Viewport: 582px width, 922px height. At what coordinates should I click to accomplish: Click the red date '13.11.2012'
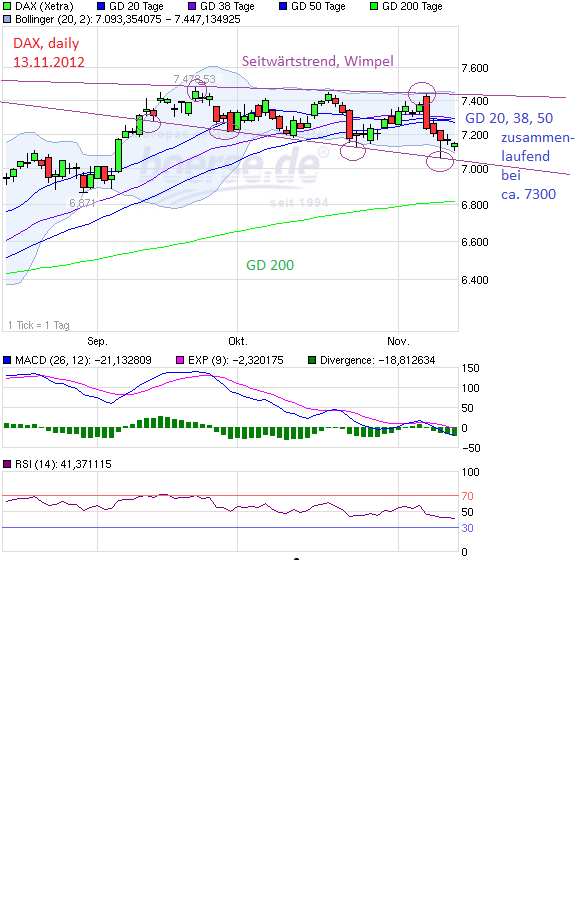49,62
